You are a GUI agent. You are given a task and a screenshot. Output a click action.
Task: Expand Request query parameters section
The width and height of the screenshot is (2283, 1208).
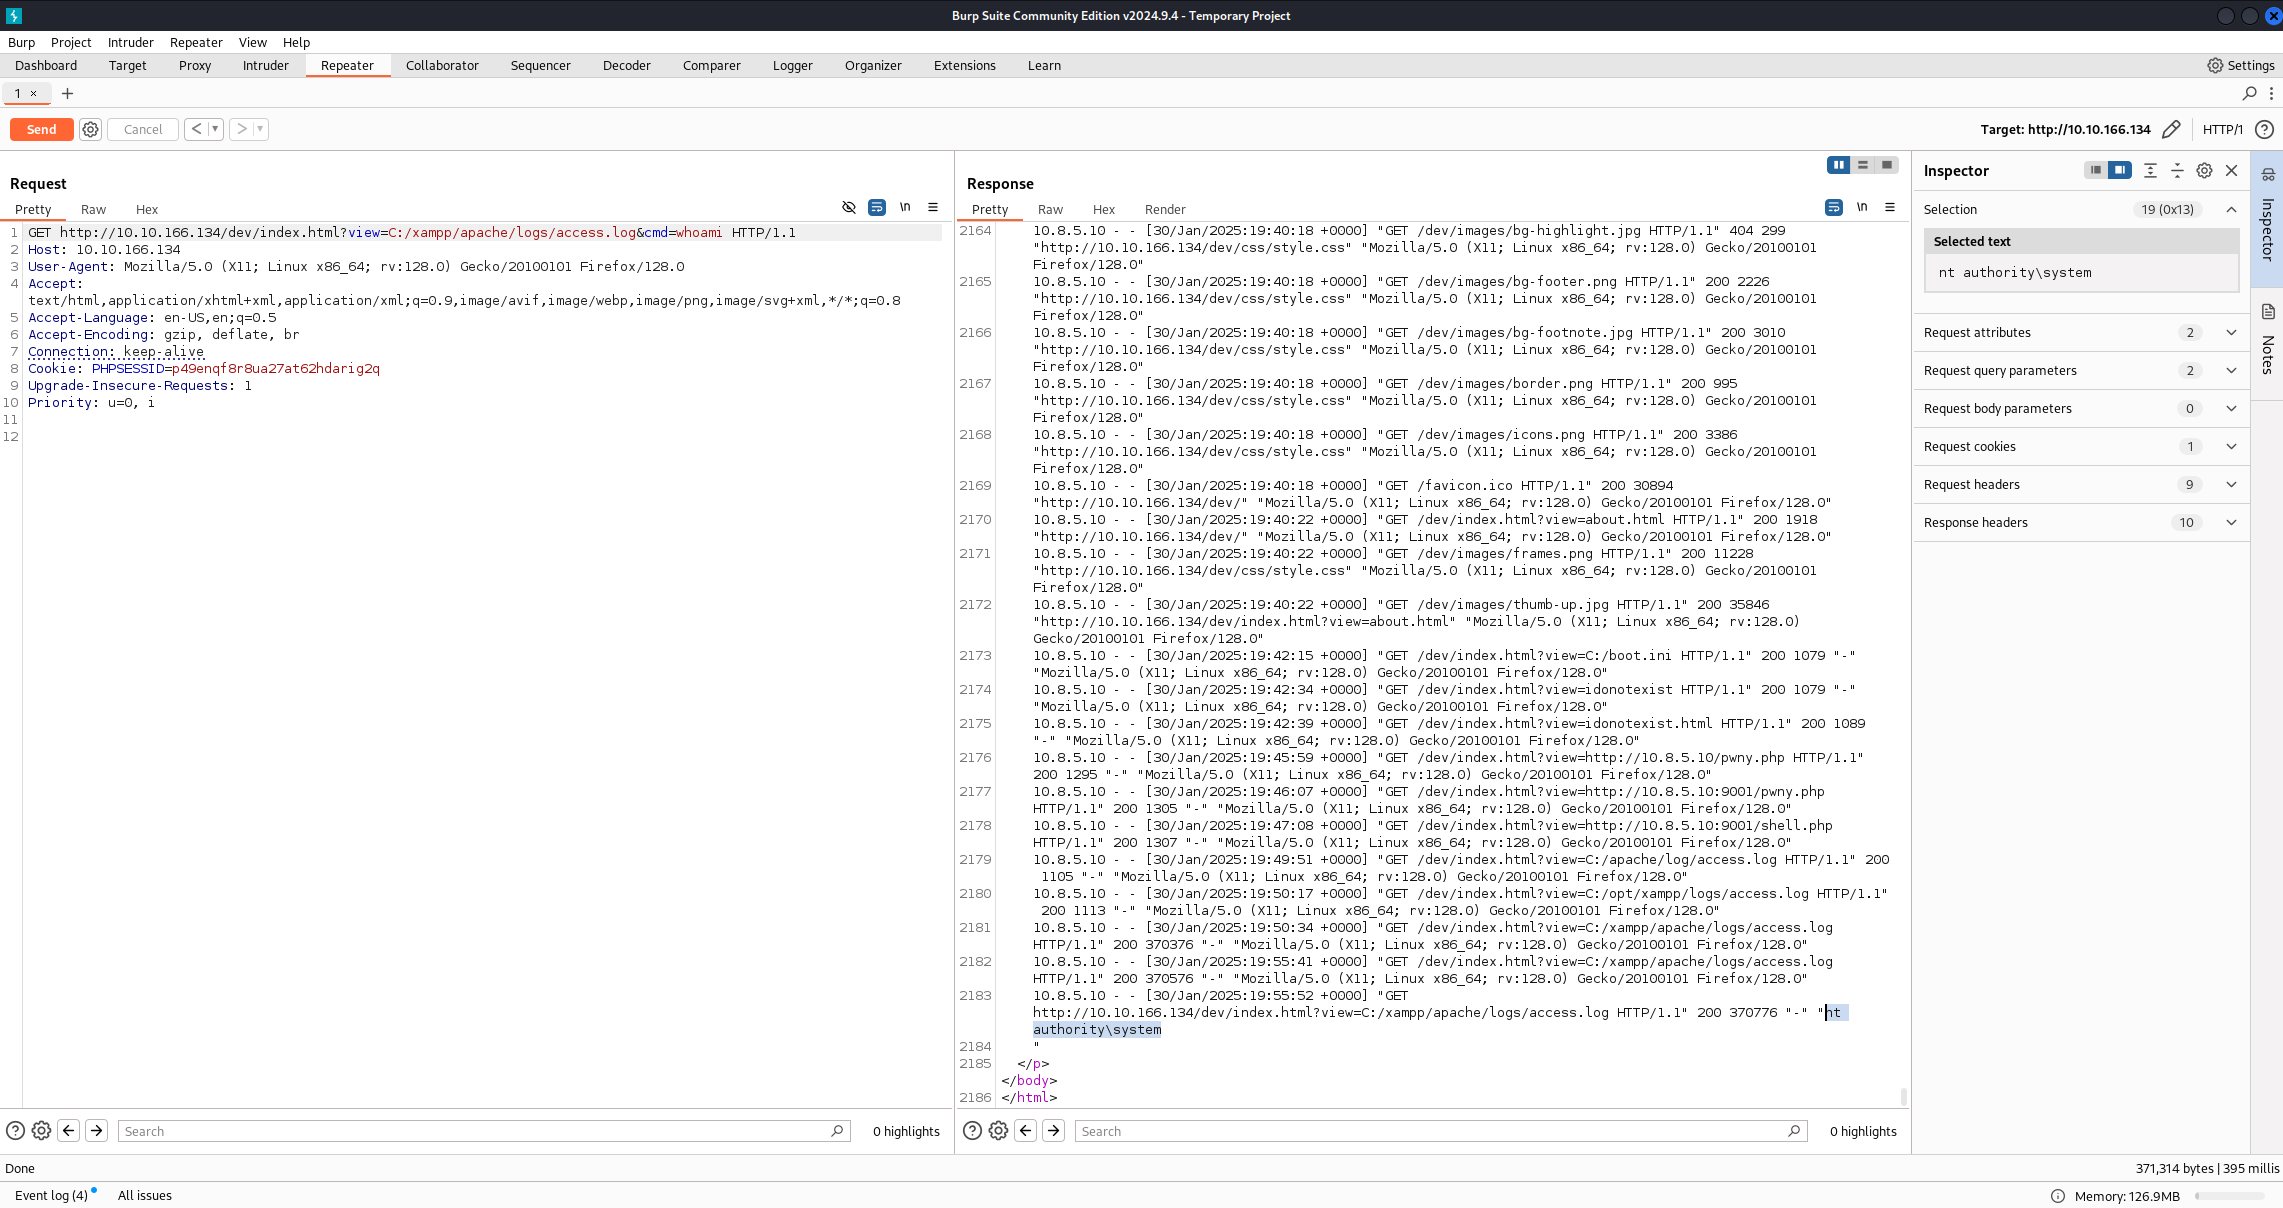(2231, 370)
